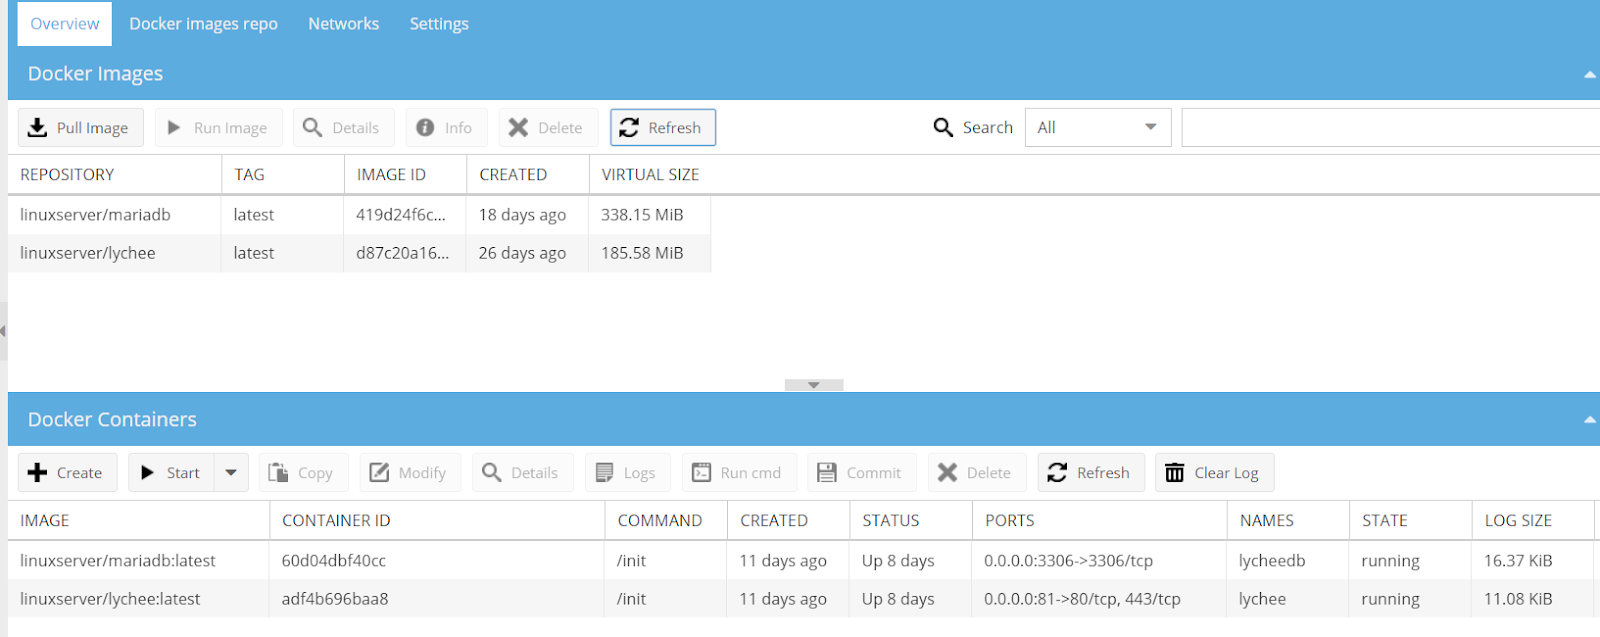Viewport: 1600px width, 637px height.
Task: Click the Docker Images Refresh arrows icon
Action: point(629,128)
